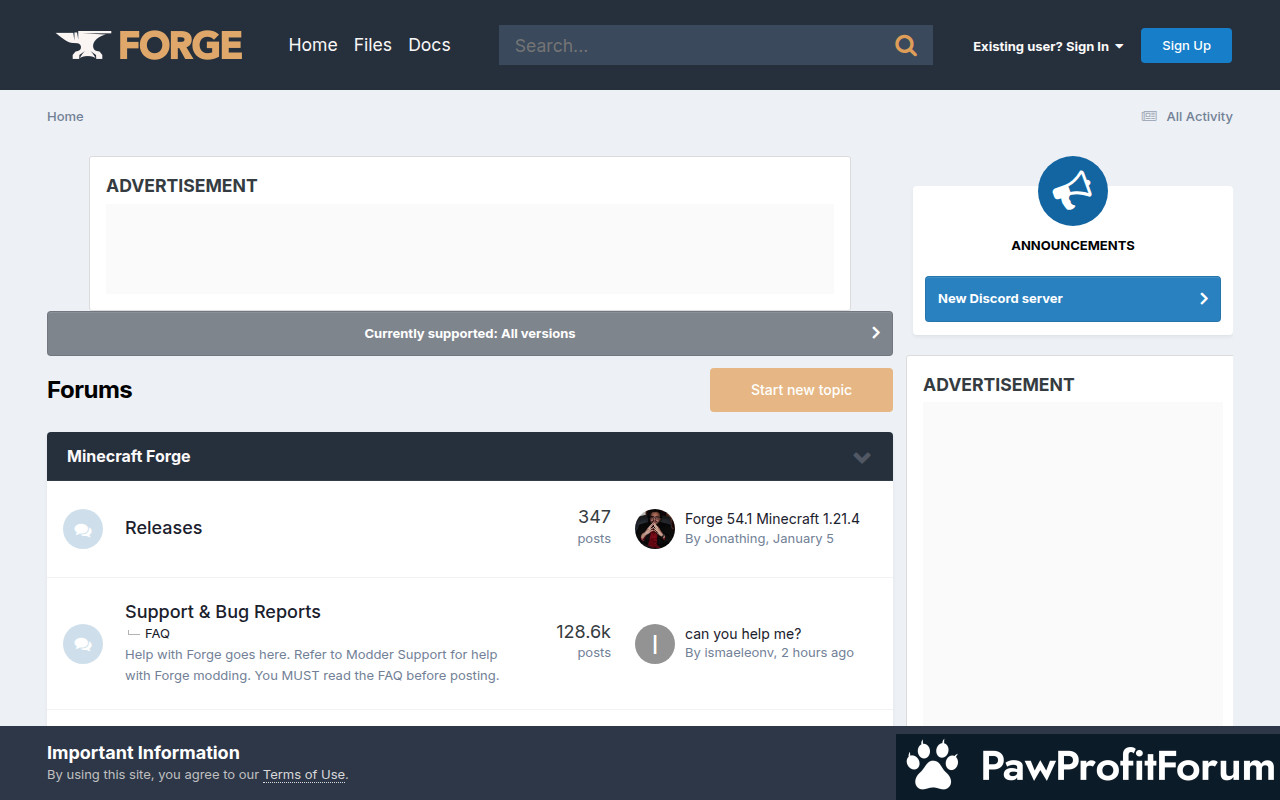The height and width of the screenshot is (800, 1280).
Task: Click the ANNOUNCEMENTS heading text
Action: tap(1073, 245)
